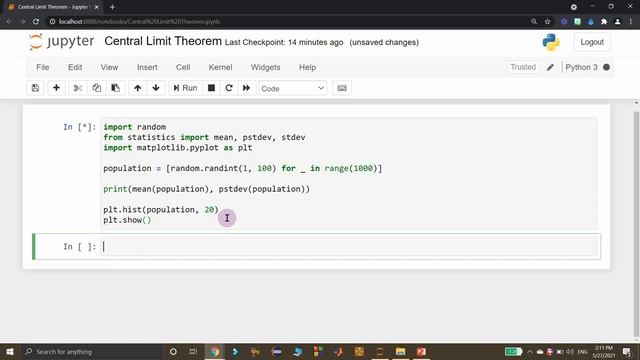The height and width of the screenshot is (360, 640).
Task: Restart kernel and run all cells icon
Action: 247,88
